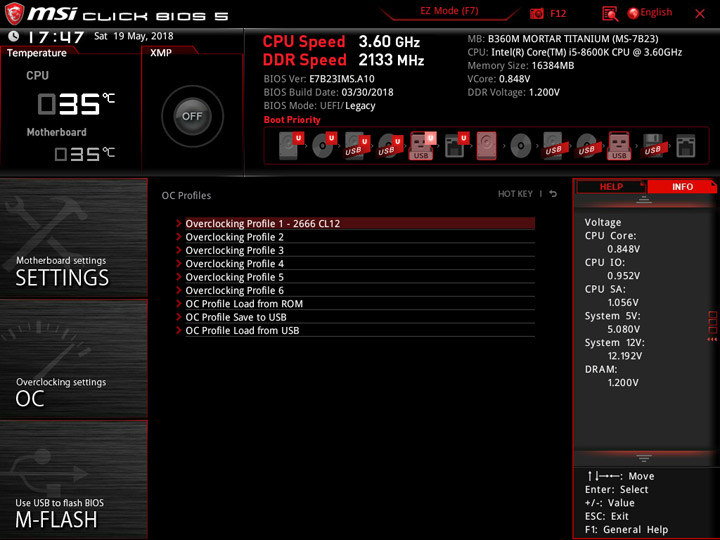Open the BIOS search magnifier icon
Viewport: 720px width, 540px height.
[610, 14]
